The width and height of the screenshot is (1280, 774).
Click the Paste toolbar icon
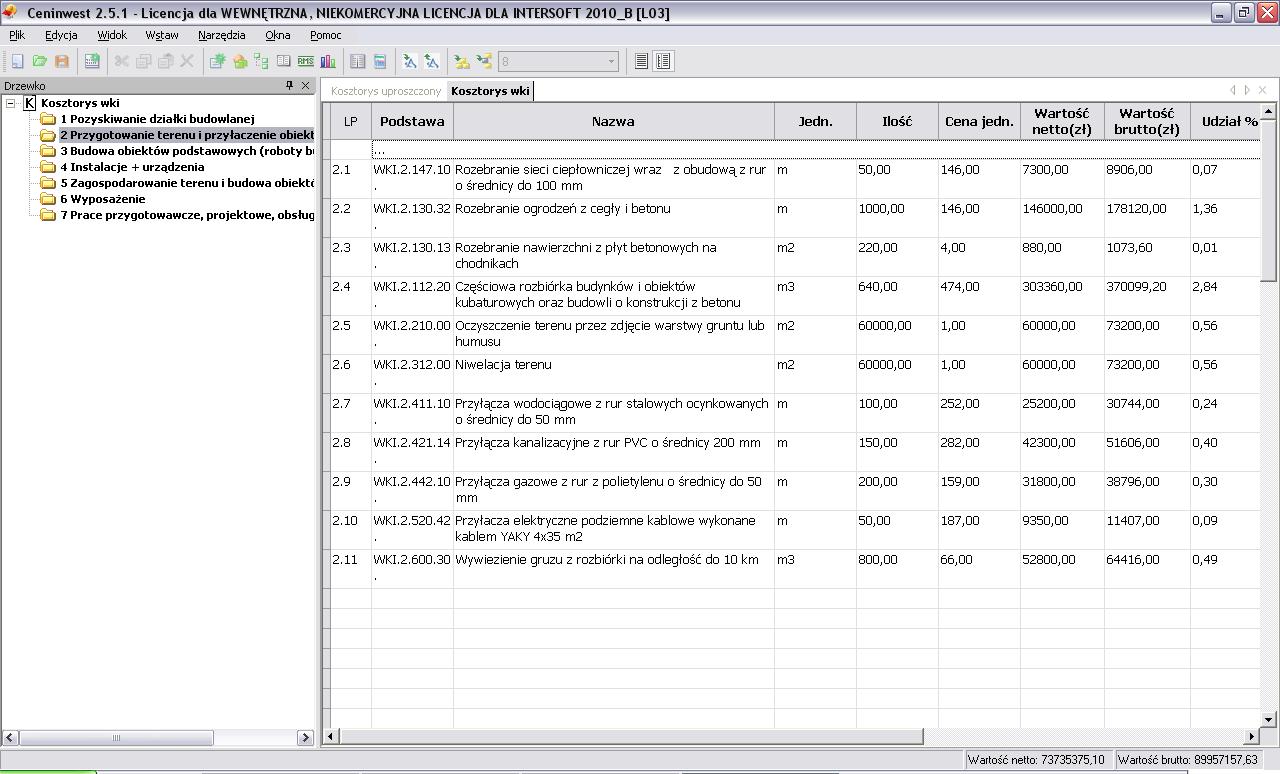coord(165,61)
